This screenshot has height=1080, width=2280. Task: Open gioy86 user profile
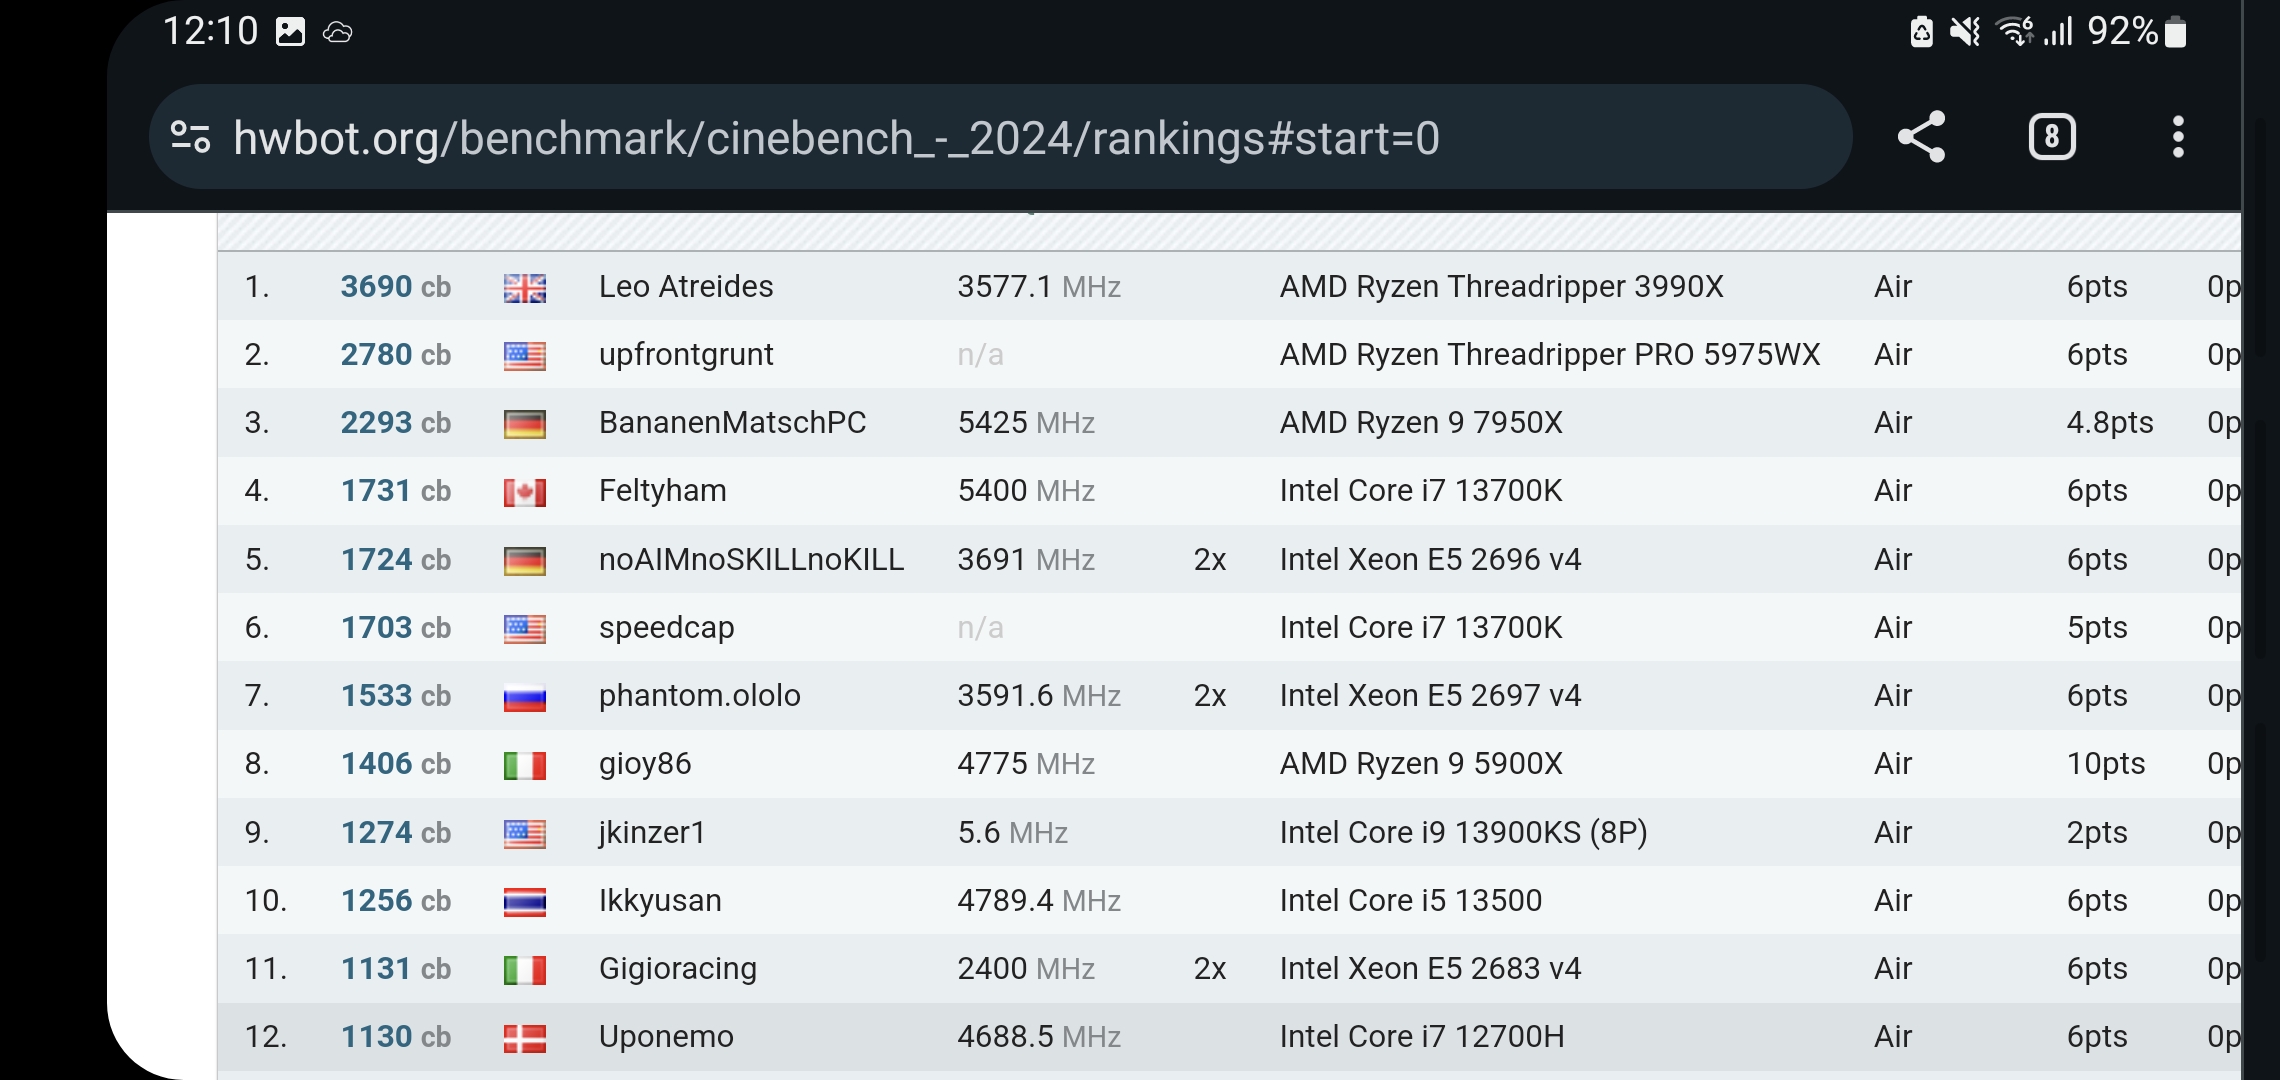645,764
